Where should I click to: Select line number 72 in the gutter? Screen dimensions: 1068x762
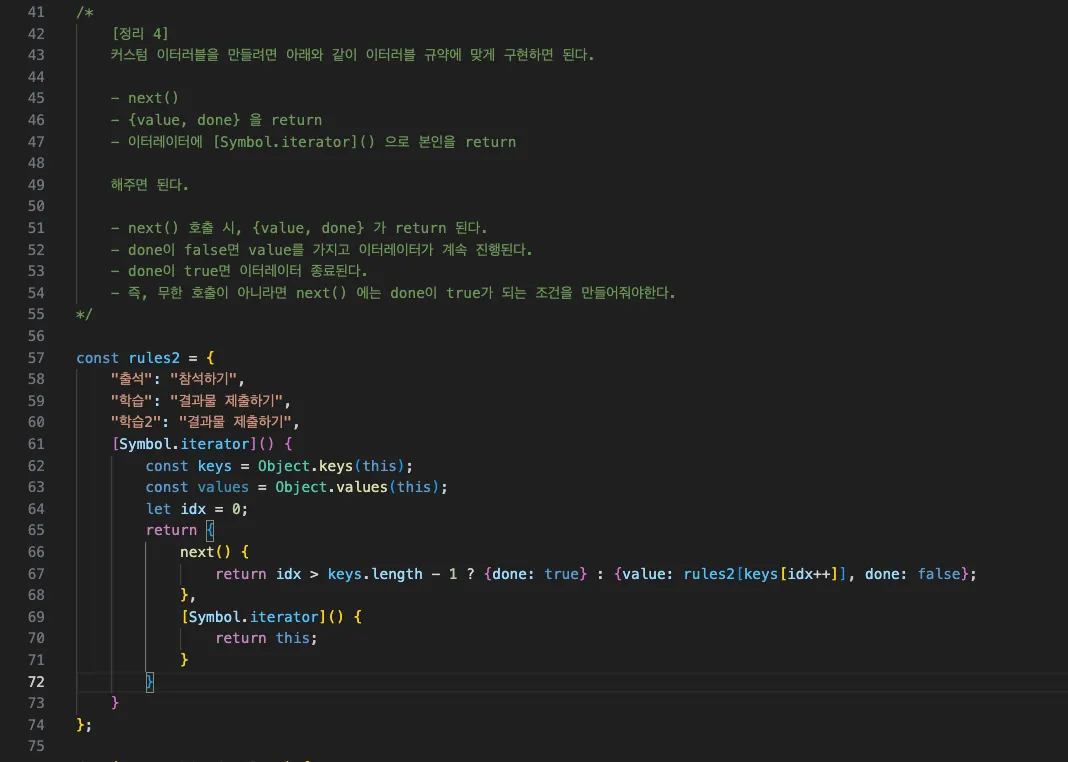[x=36, y=682]
